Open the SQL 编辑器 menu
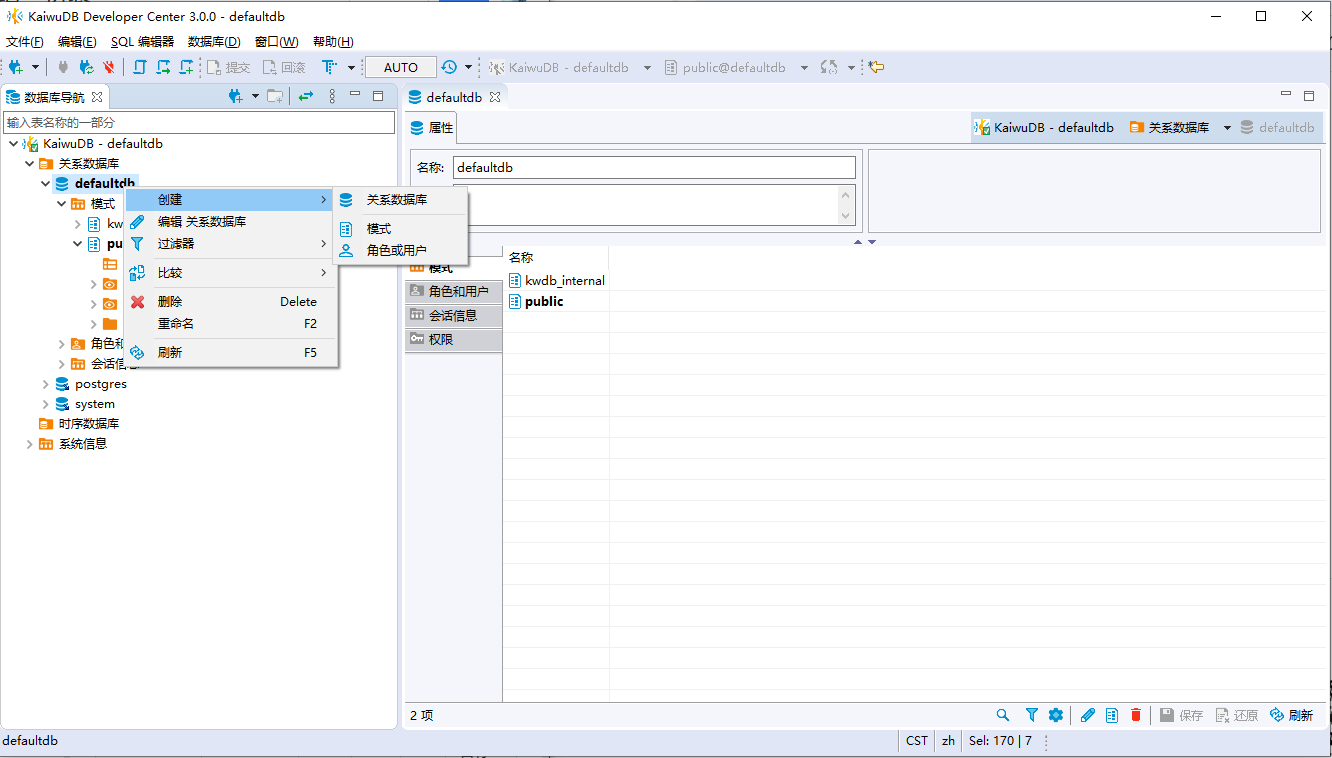1332x758 pixels. pyautogui.click(x=142, y=42)
